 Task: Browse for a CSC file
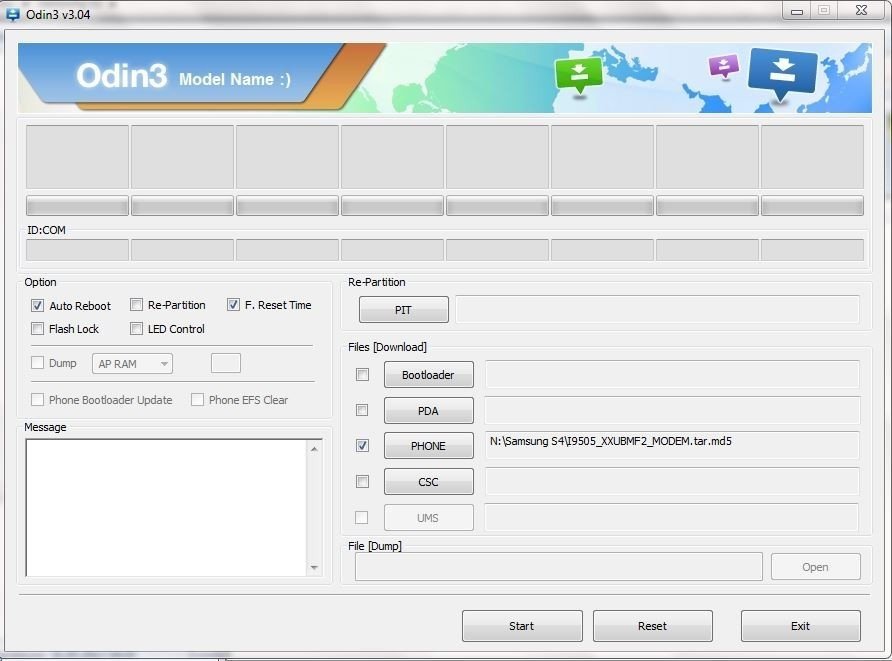[428, 482]
